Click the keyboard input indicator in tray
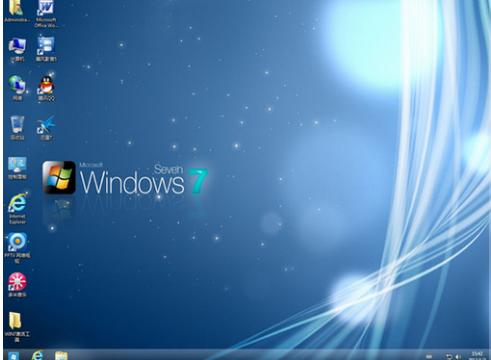 (x=429, y=356)
